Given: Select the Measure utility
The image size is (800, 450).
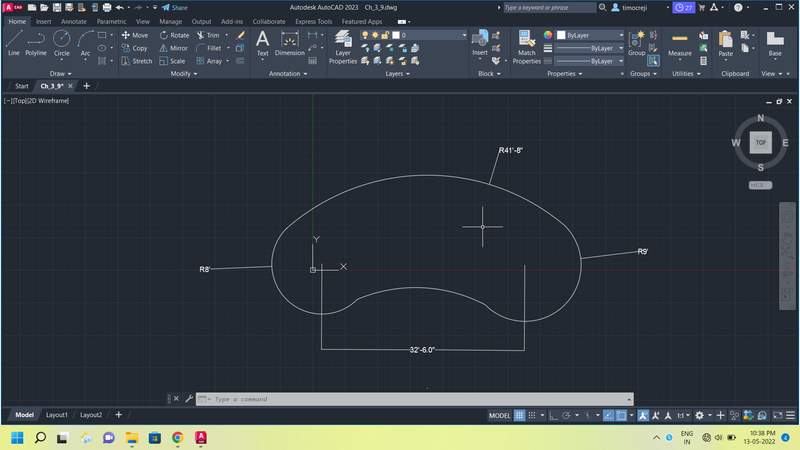Looking at the screenshot, I should (x=680, y=43).
